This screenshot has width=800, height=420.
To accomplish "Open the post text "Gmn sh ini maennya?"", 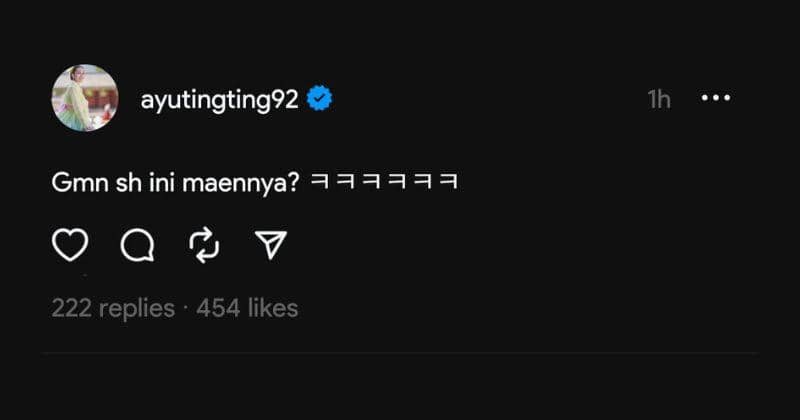I will point(176,184).
